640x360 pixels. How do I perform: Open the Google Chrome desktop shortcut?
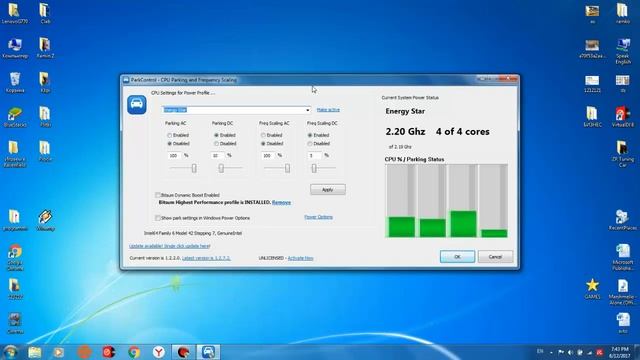(x=15, y=258)
